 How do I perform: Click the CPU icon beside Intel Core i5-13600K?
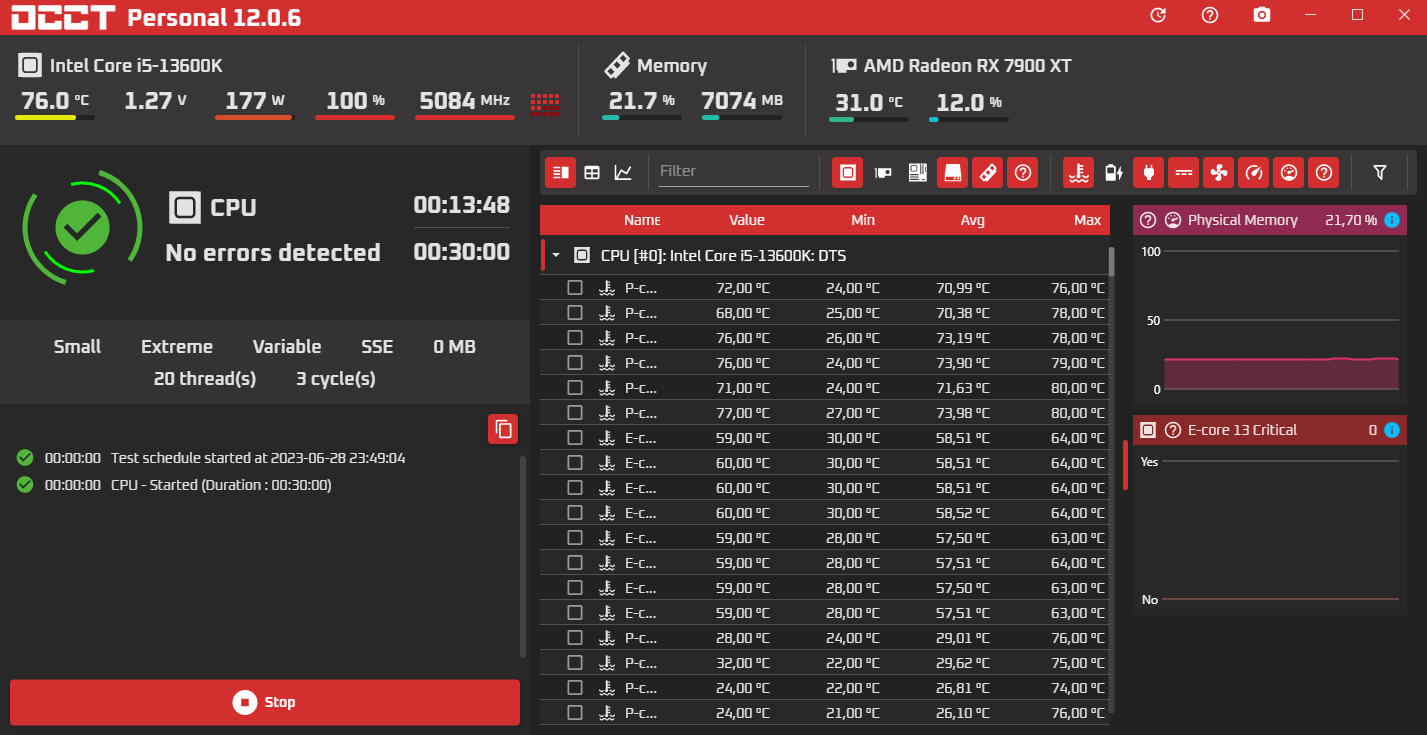30,66
